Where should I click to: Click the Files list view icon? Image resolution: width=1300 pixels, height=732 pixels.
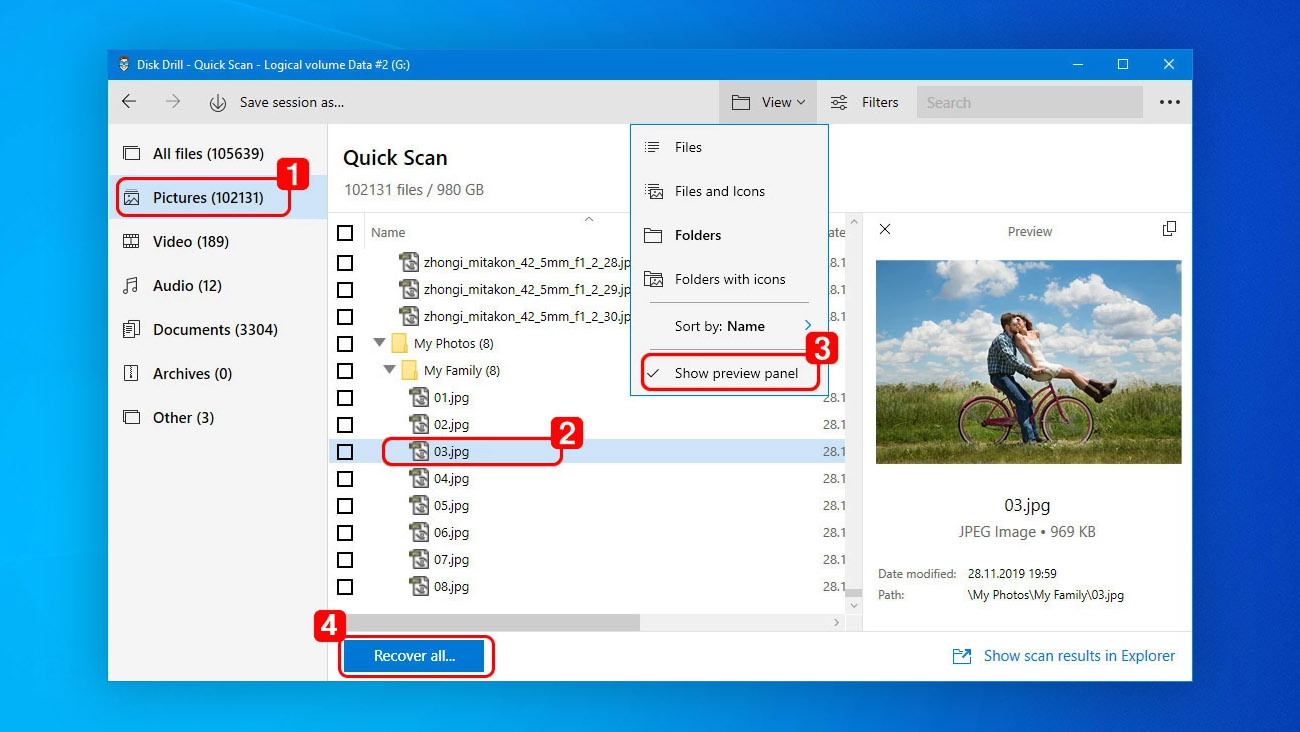653,147
